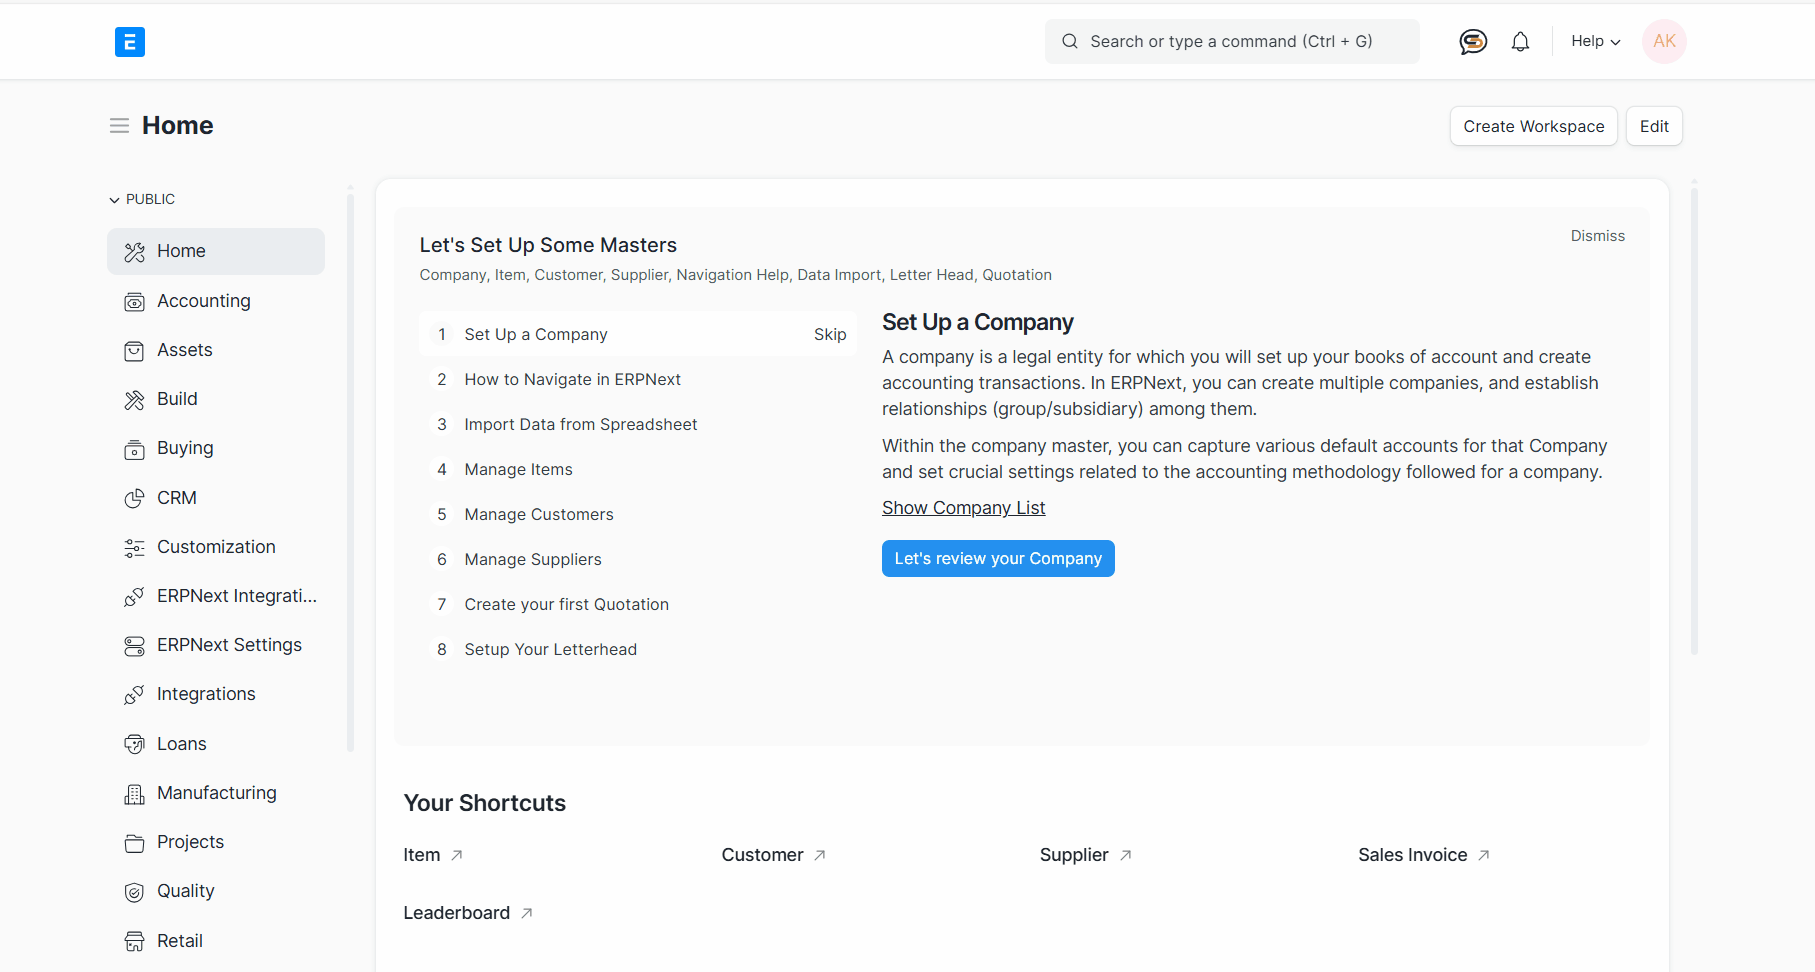Skip the Set Up a Company step
Screen dimensions: 1815x972
829,335
